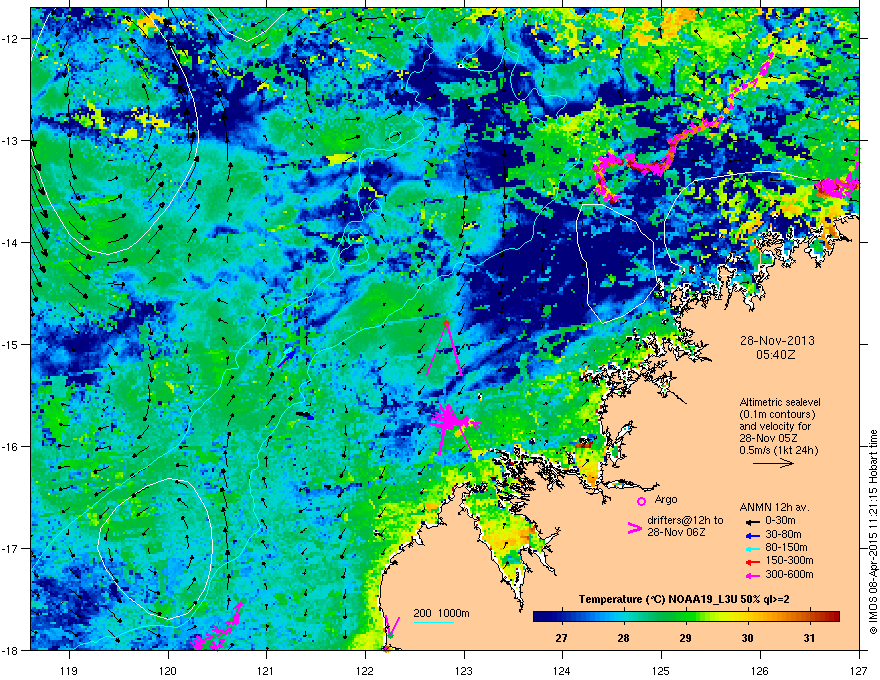Screen dimensions: 880x680
Task: Click the colorbar tick label 31
Action: [809, 638]
